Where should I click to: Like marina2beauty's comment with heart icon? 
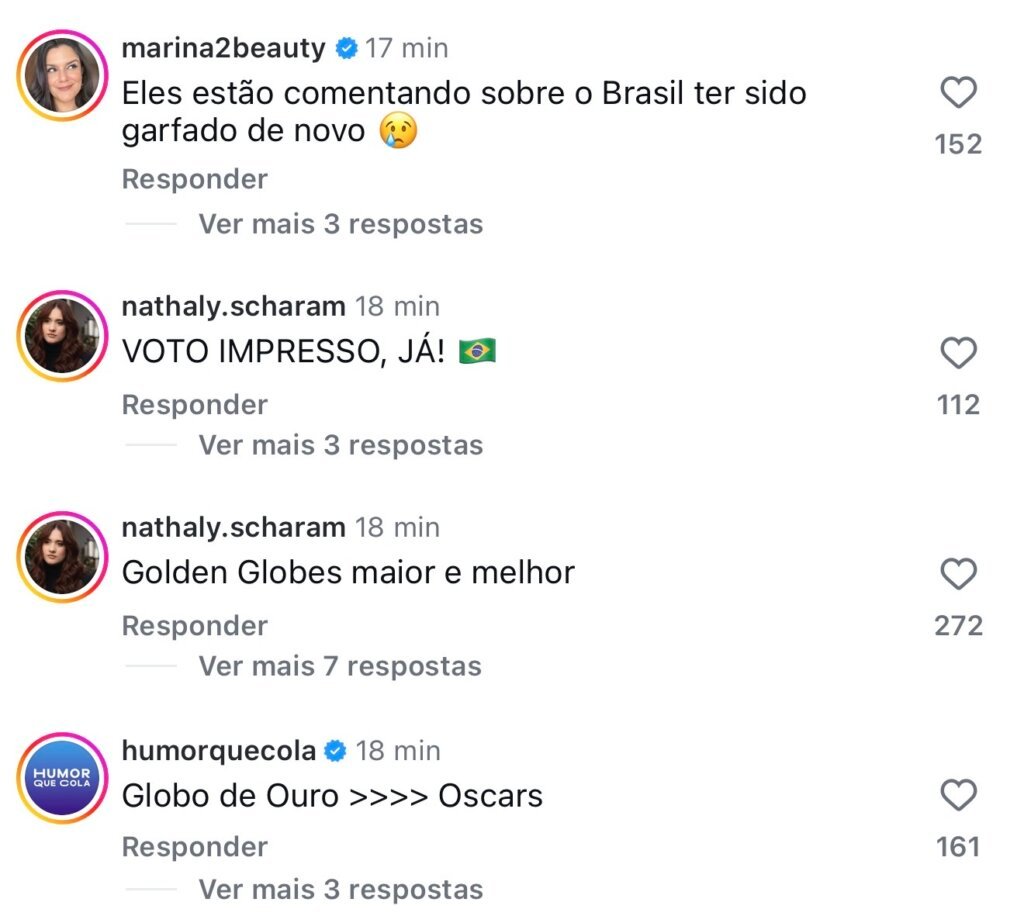pyautogui.click(x=959, y=95)
